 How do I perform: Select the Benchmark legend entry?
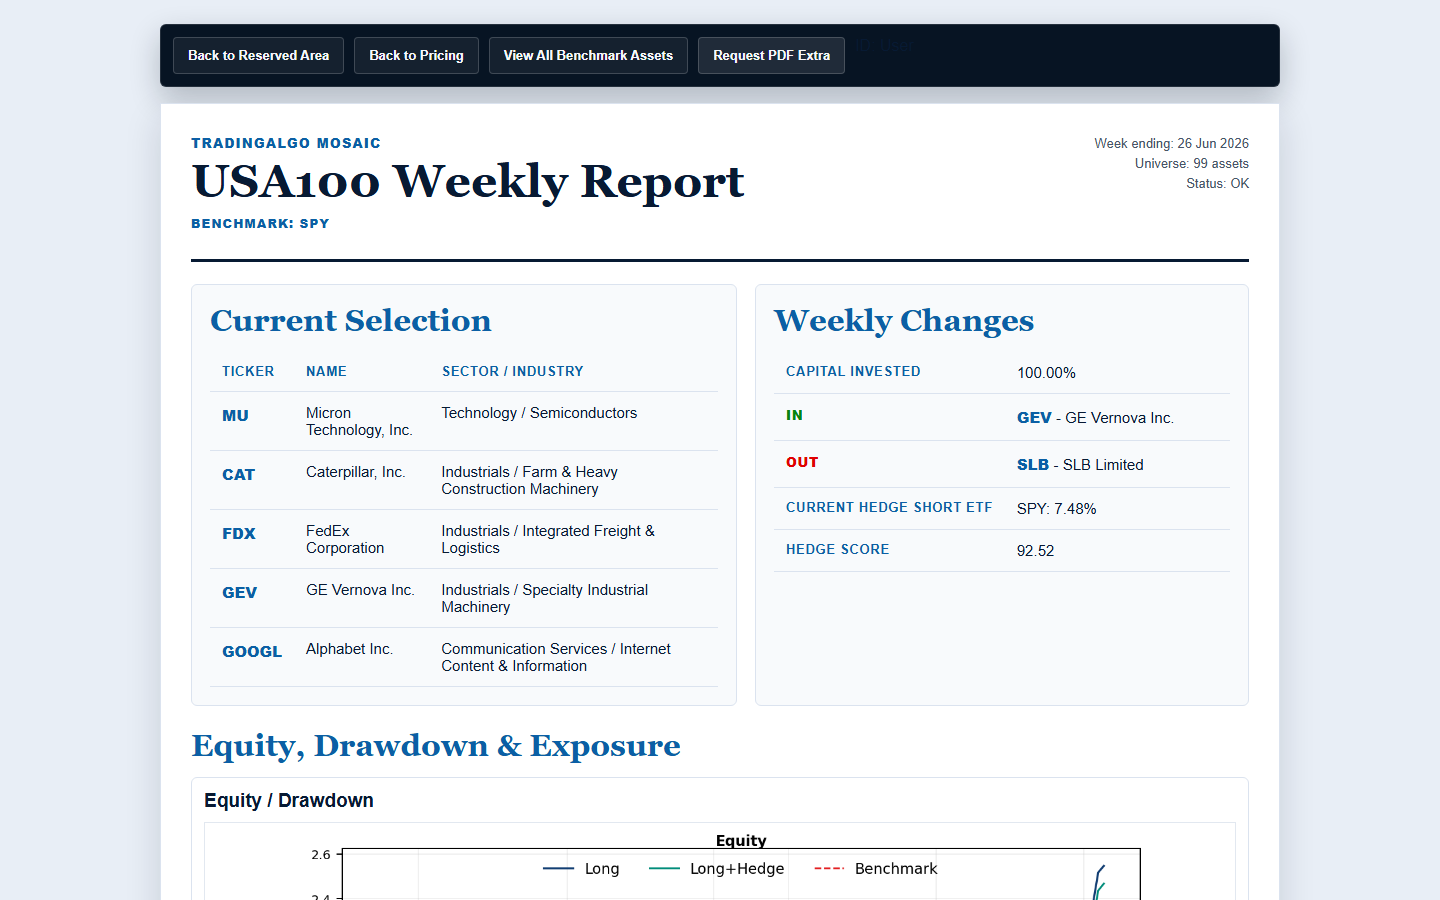(875, 868)
